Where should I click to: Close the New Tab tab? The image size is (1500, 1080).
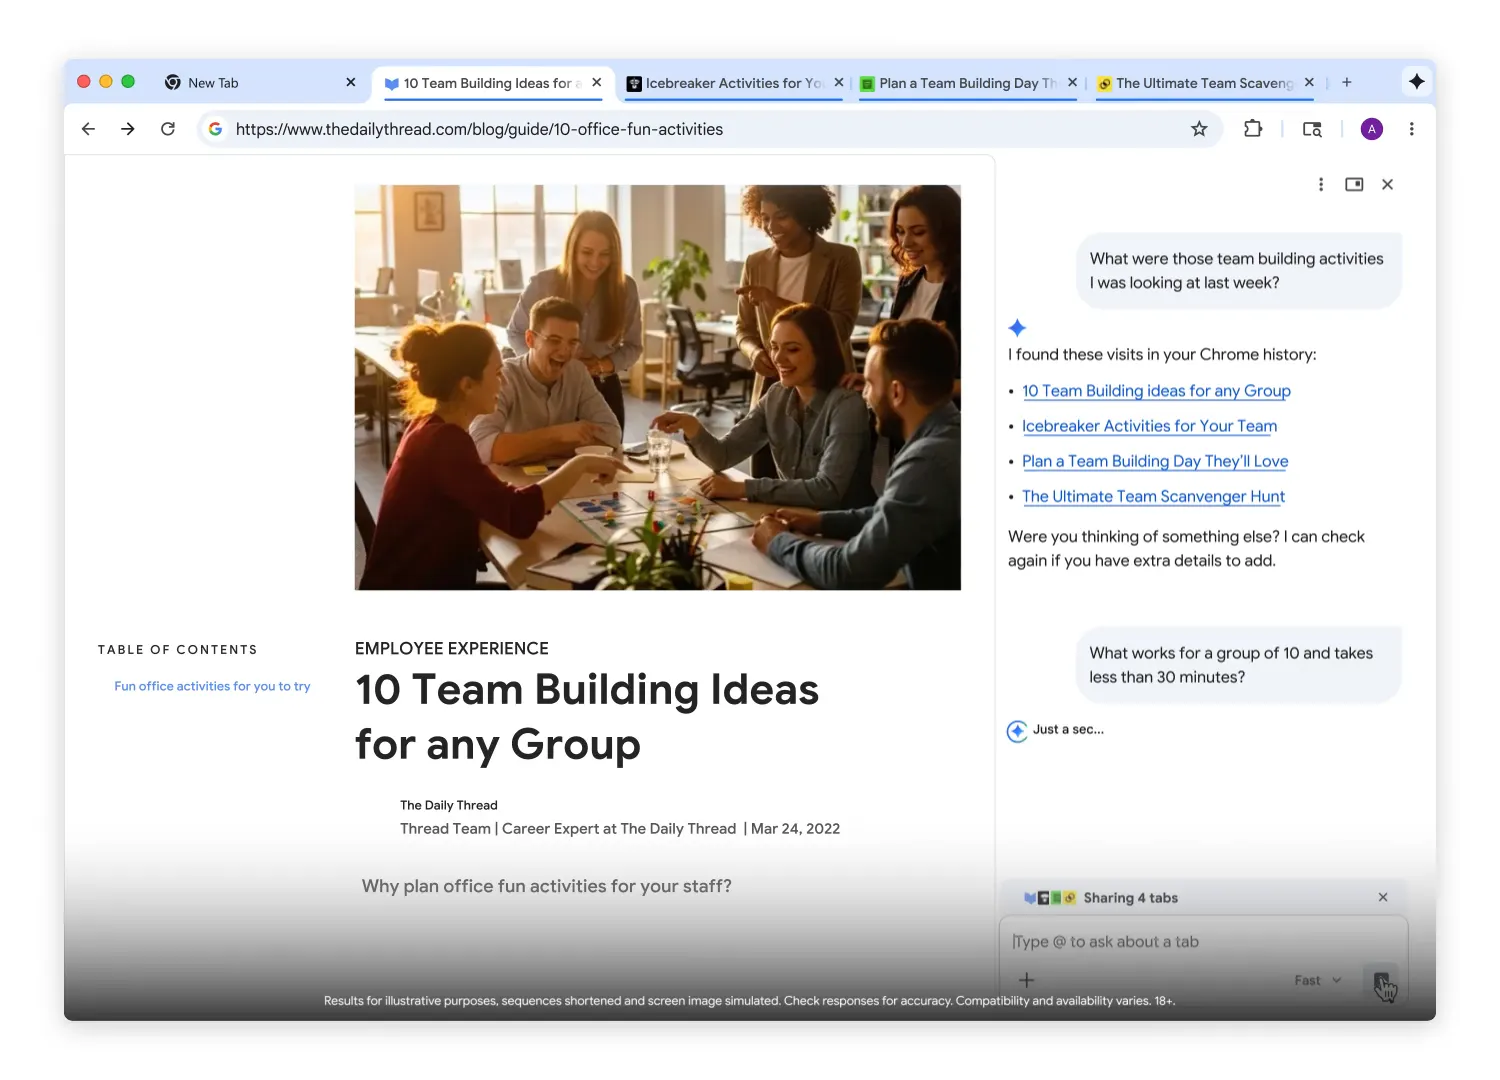tap(350, 83)
